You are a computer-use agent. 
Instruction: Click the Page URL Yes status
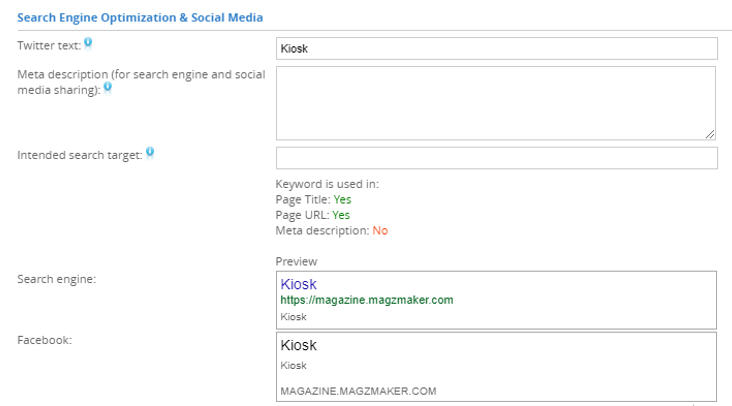click(341, 215)
